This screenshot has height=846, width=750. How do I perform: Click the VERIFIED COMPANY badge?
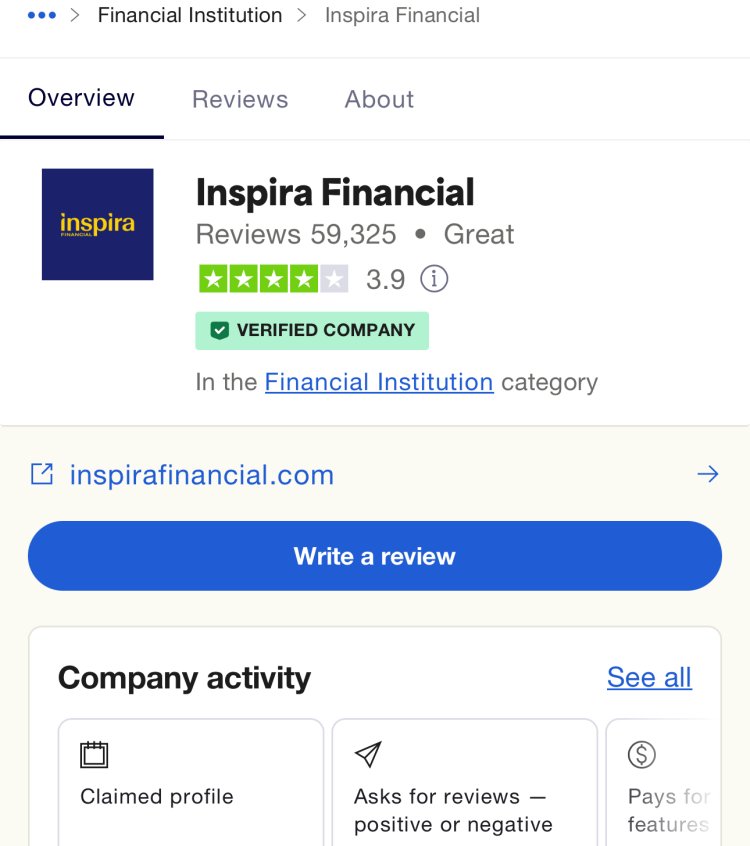click(x=312, y=330)
